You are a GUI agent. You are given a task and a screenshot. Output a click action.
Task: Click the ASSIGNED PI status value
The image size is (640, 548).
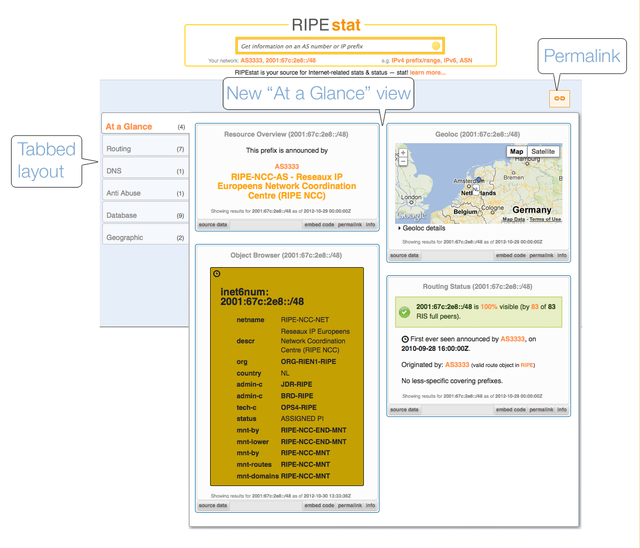pyautogui.click(x=302, y=419)
